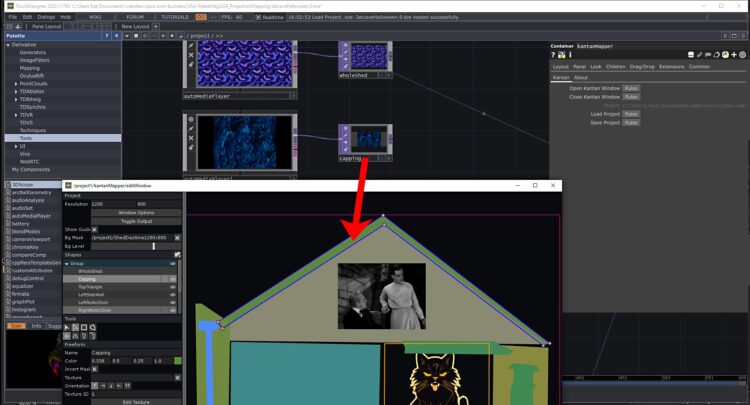750x405 pixels.
Task: Click bypass X flag on autoMediaPlayer node
Action: click(x=191, y=55)
